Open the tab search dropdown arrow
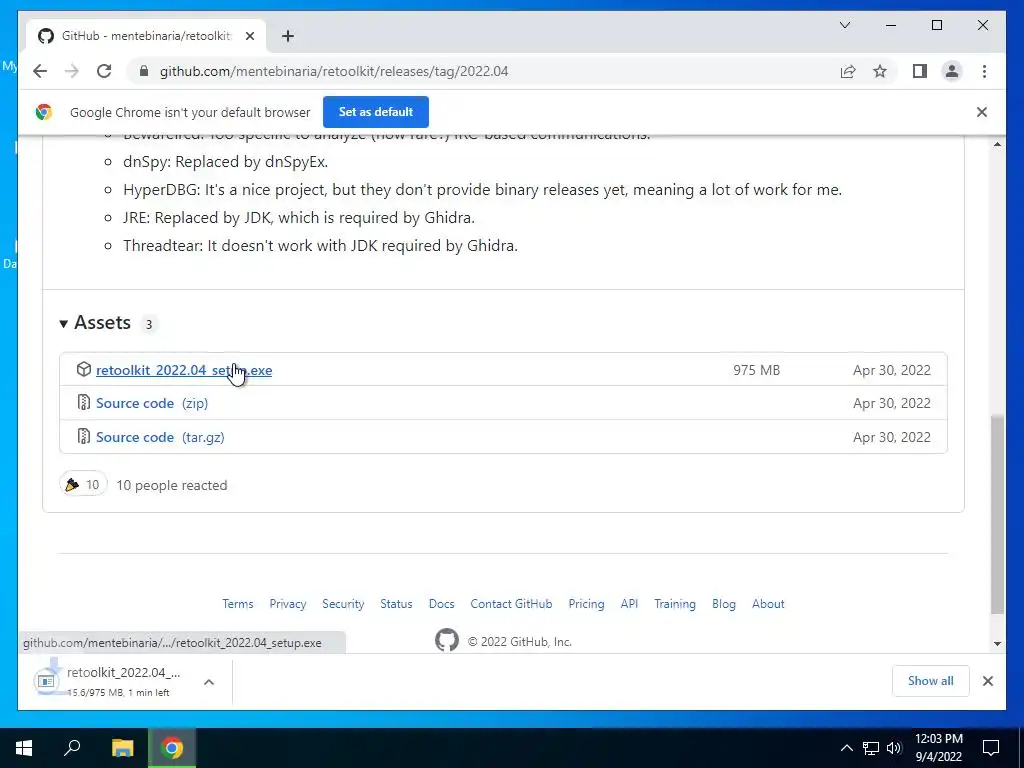 click(844, 25)
